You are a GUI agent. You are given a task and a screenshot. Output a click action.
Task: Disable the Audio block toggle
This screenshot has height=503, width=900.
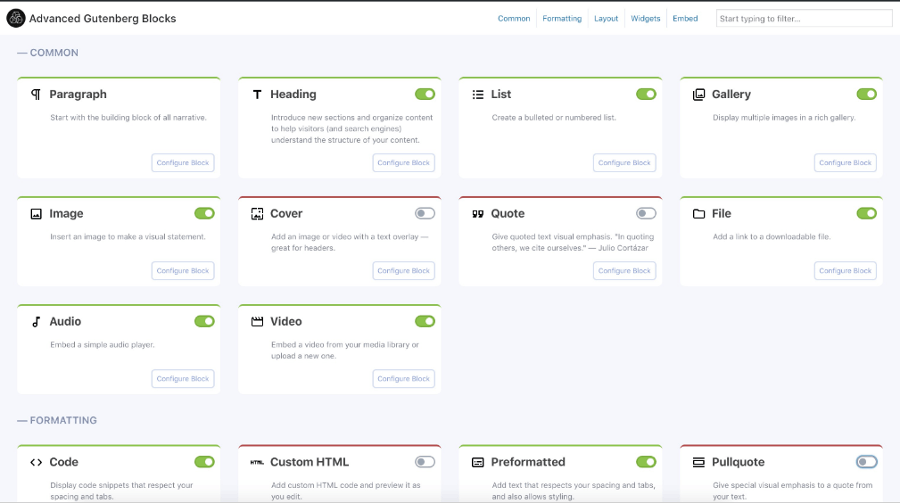(204, 322)
